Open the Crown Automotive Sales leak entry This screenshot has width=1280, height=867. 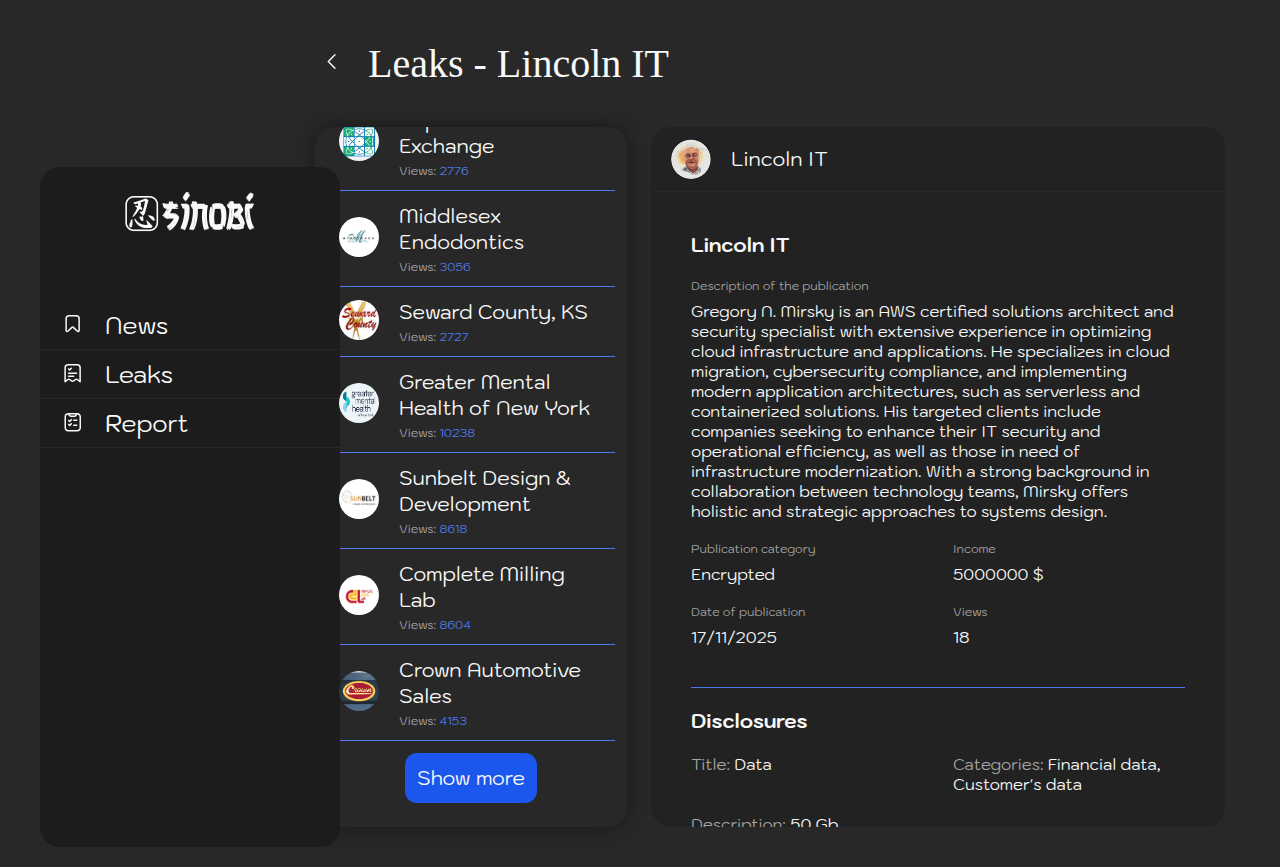489,683
